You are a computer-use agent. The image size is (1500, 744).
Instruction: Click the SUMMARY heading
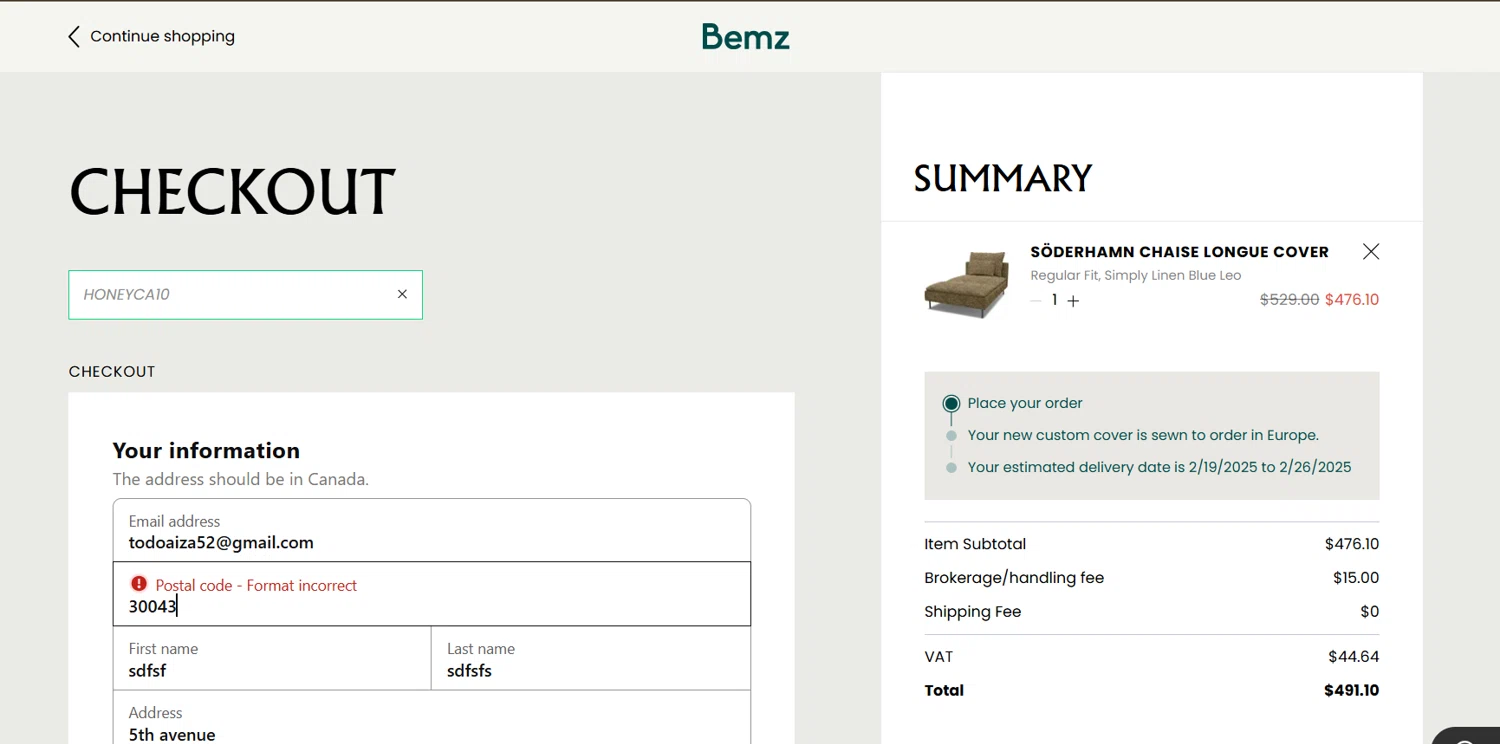[x=1003, y=178]
